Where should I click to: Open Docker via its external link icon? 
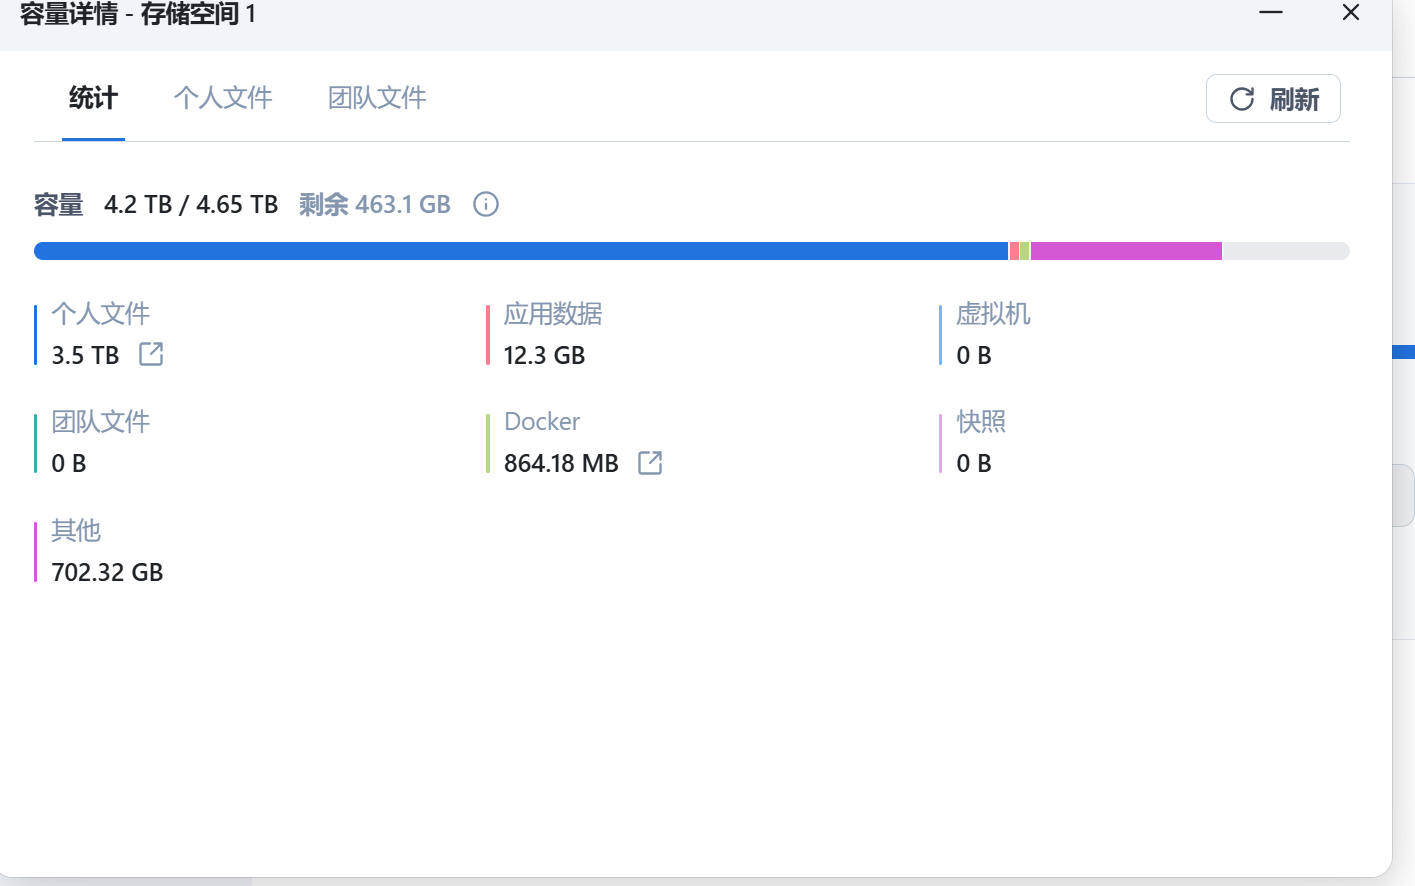pos(649,462)
